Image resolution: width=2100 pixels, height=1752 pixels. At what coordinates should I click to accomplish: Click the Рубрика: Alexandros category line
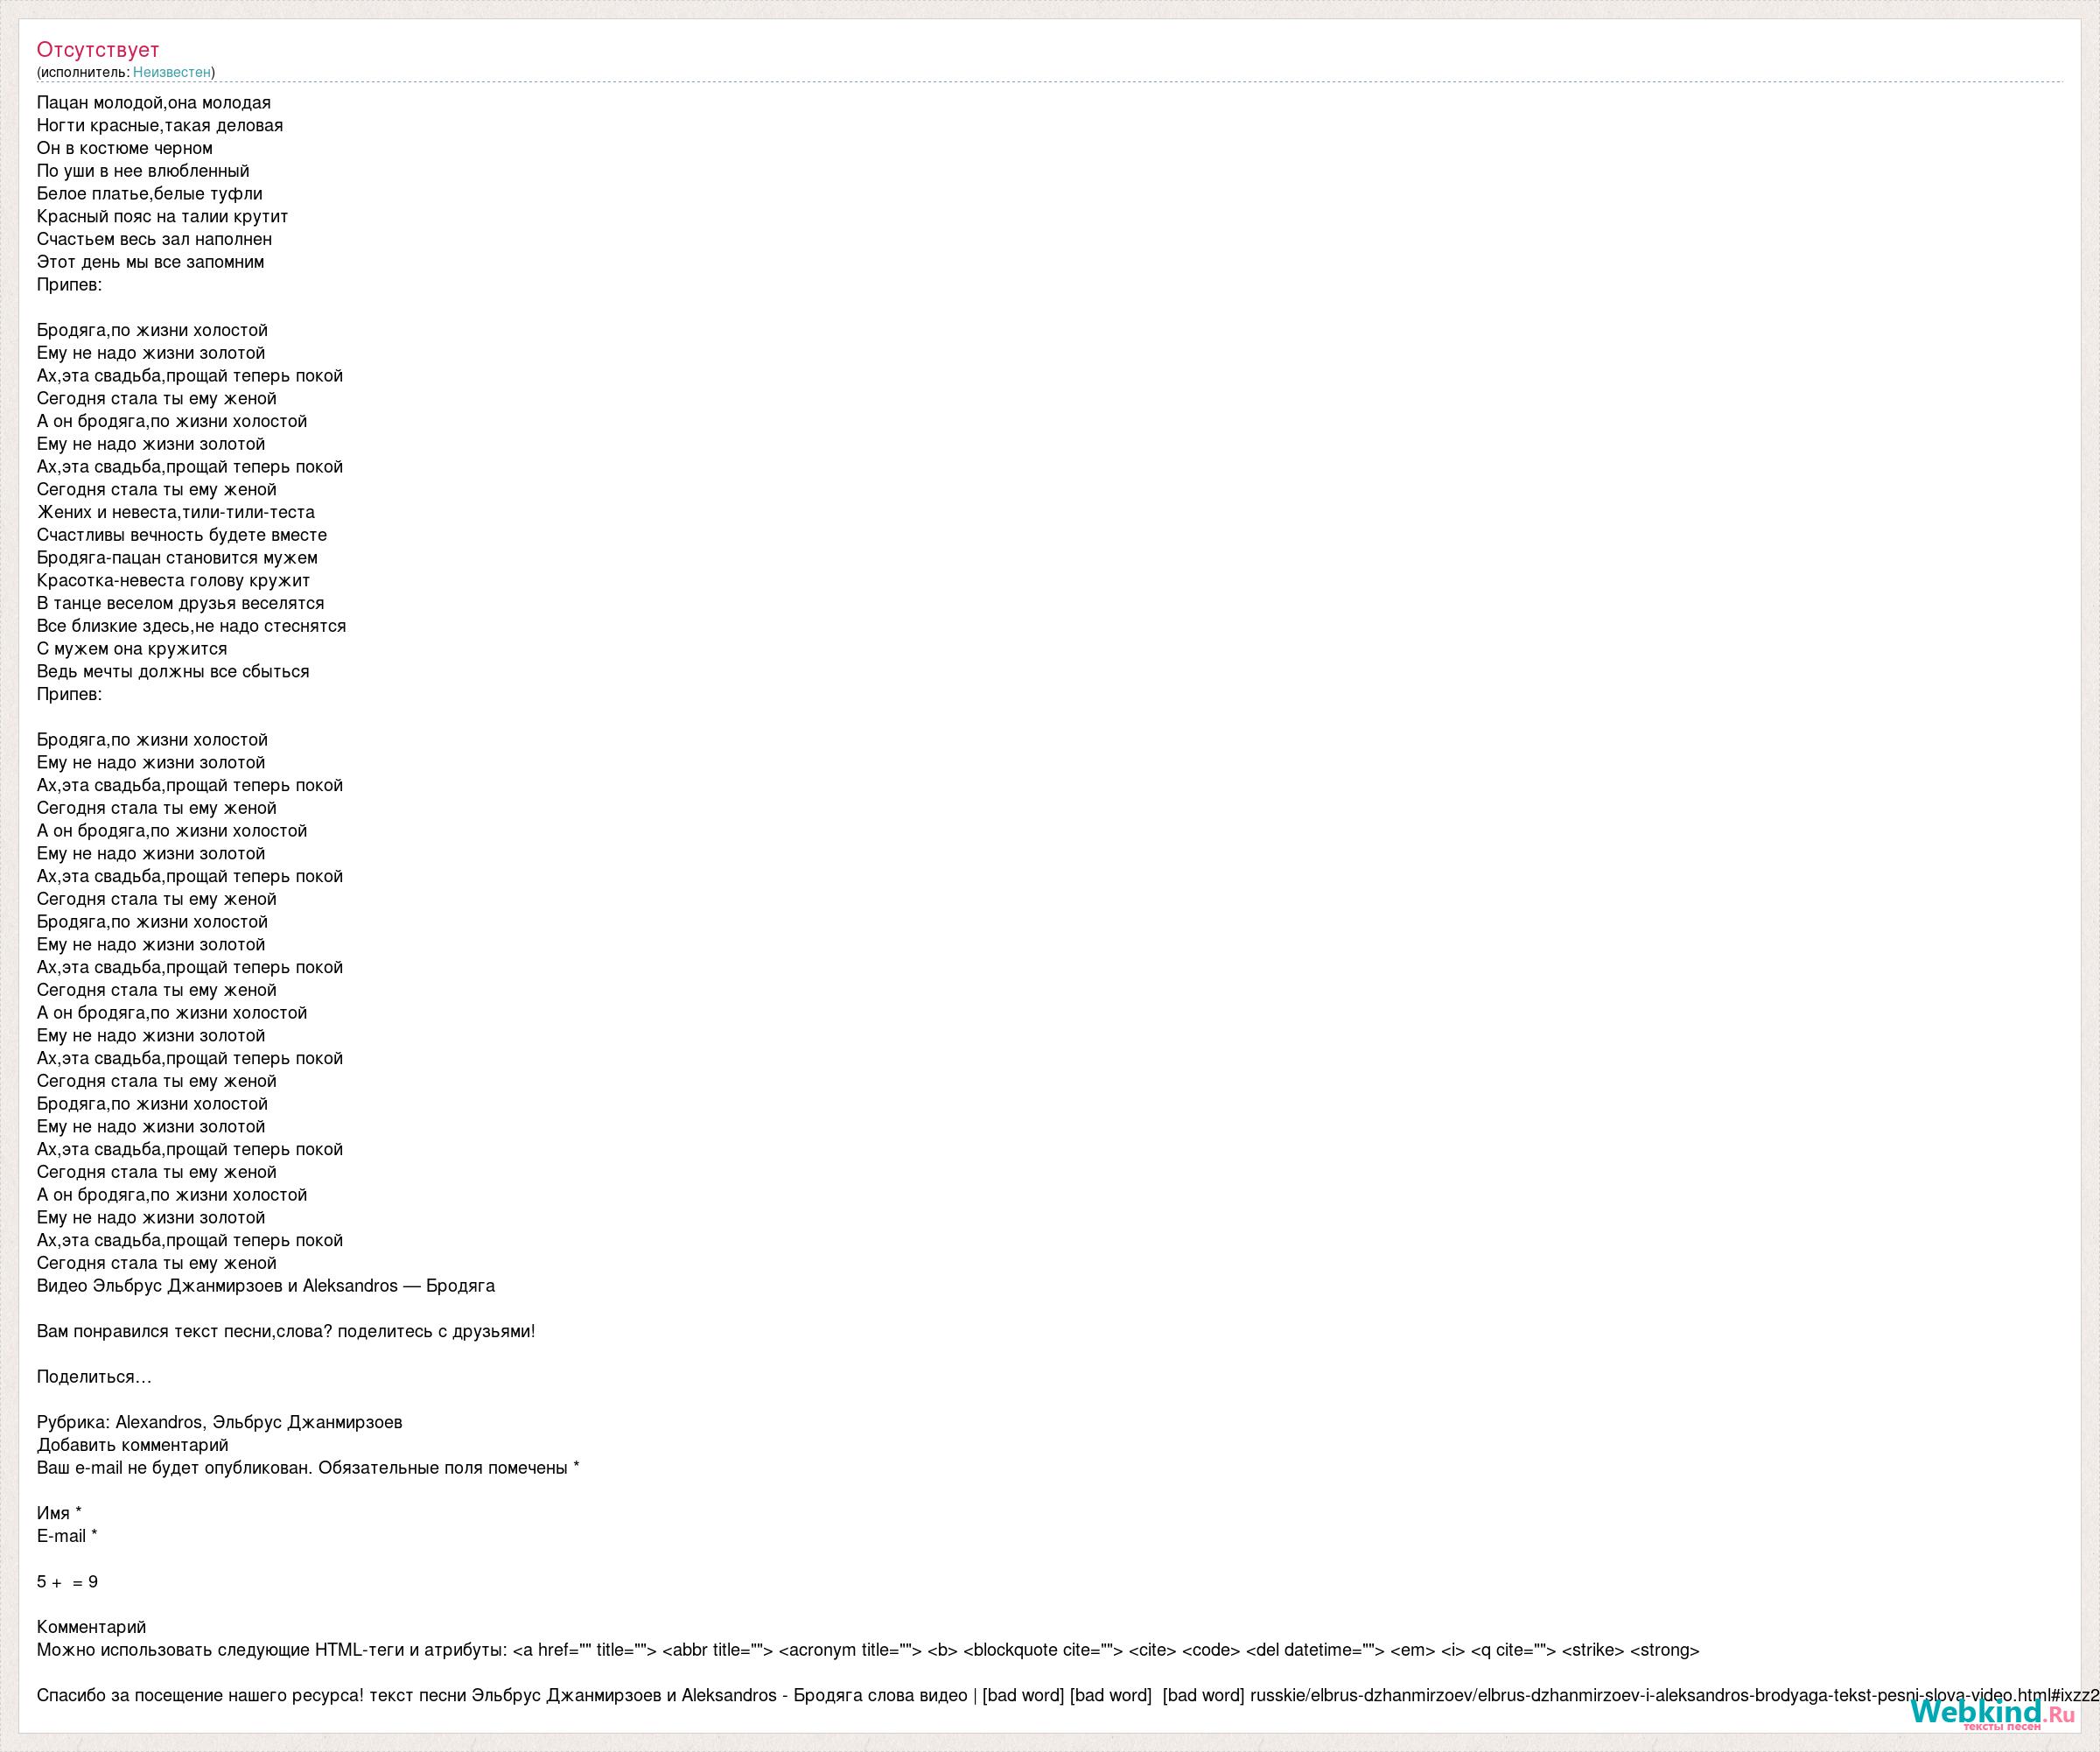click(219, 1422)
